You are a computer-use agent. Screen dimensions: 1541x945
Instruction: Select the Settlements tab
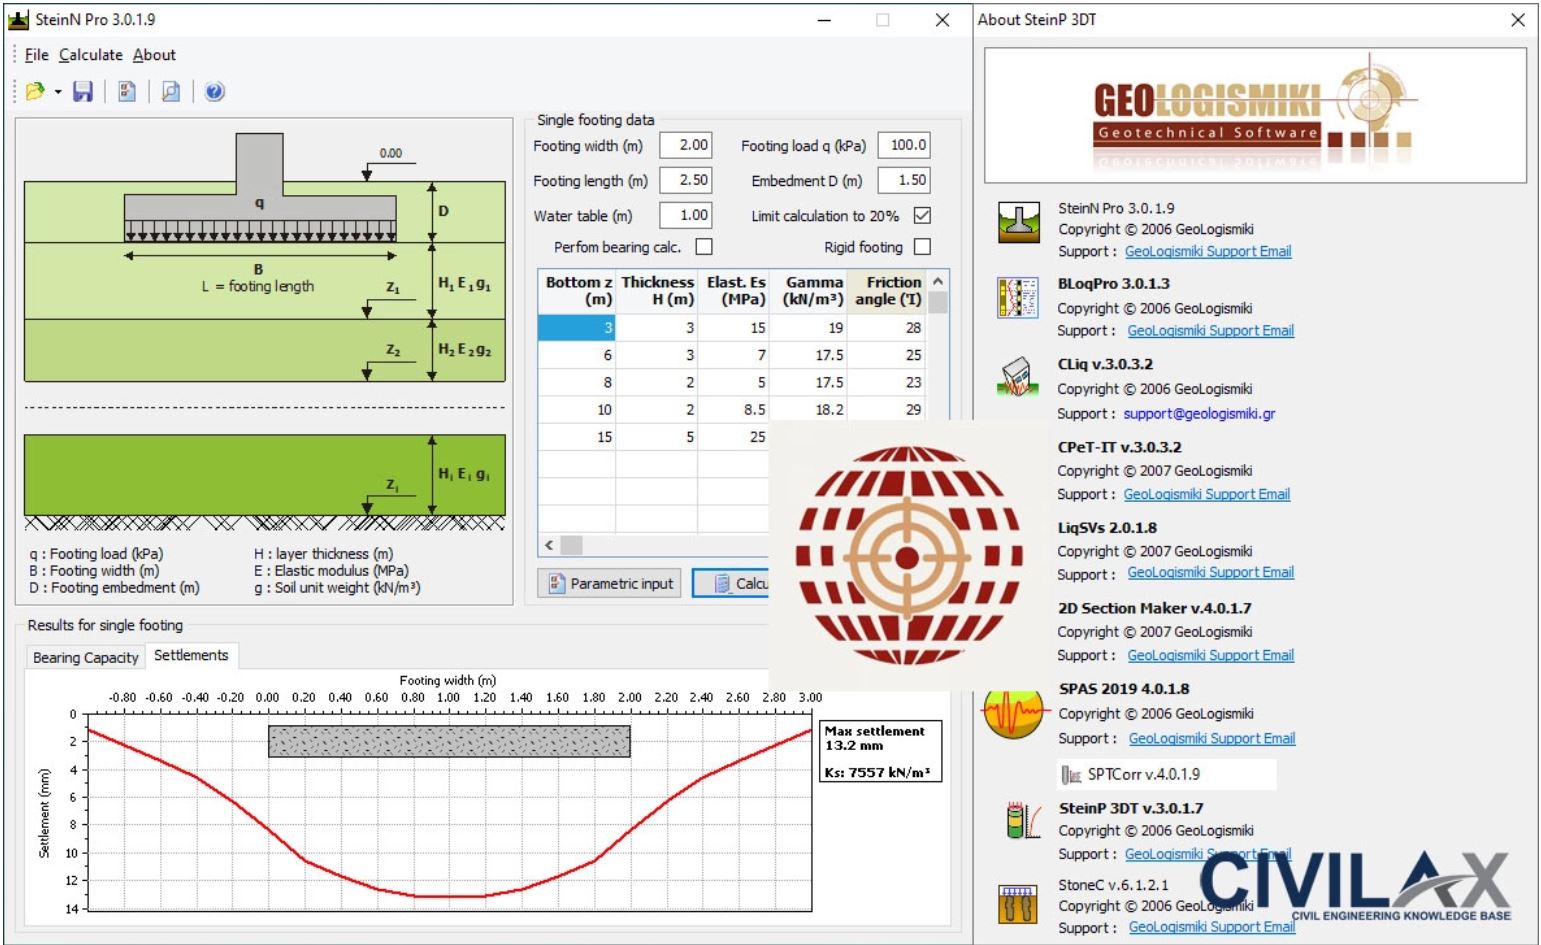point(191,655)
